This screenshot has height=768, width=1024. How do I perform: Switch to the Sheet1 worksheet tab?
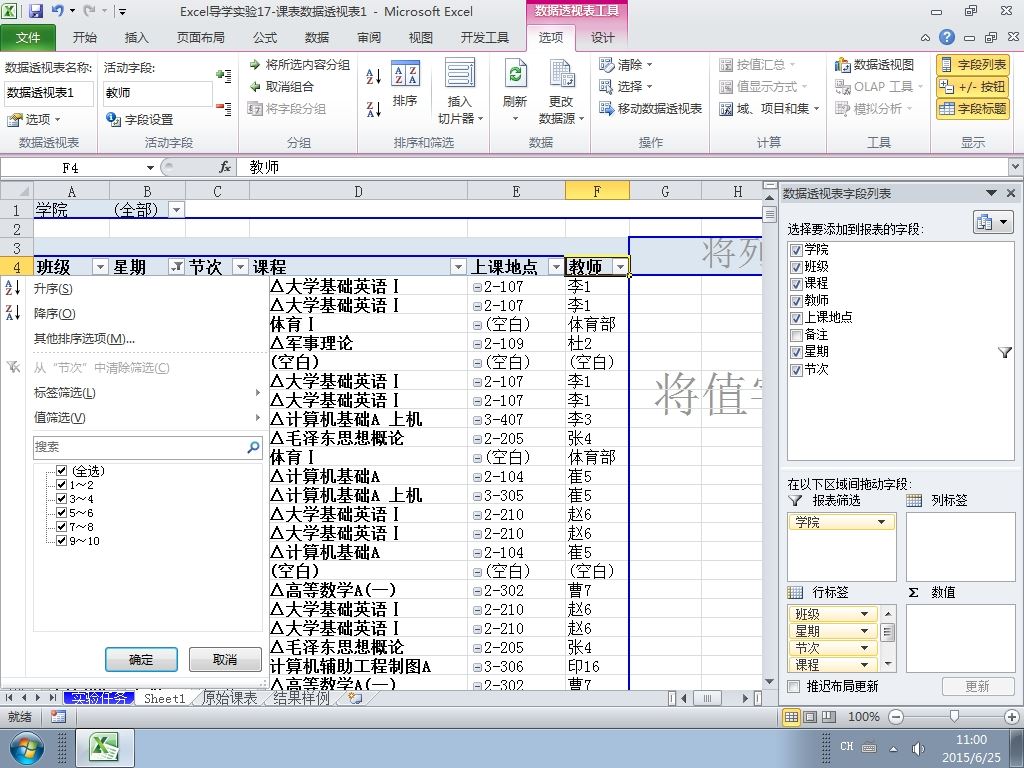pos(165,698)
